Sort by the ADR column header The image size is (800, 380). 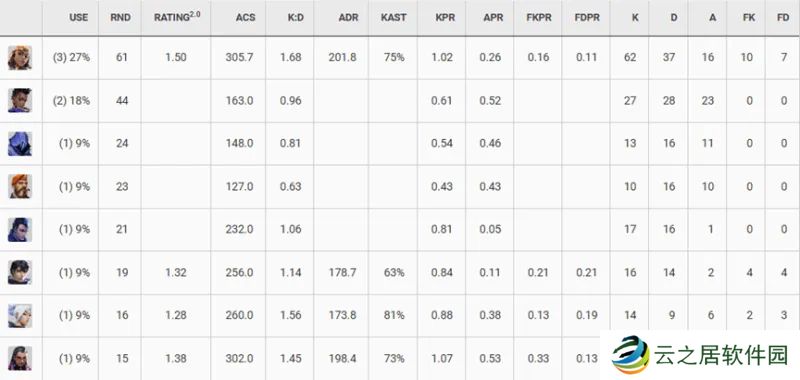coord(347,17)
